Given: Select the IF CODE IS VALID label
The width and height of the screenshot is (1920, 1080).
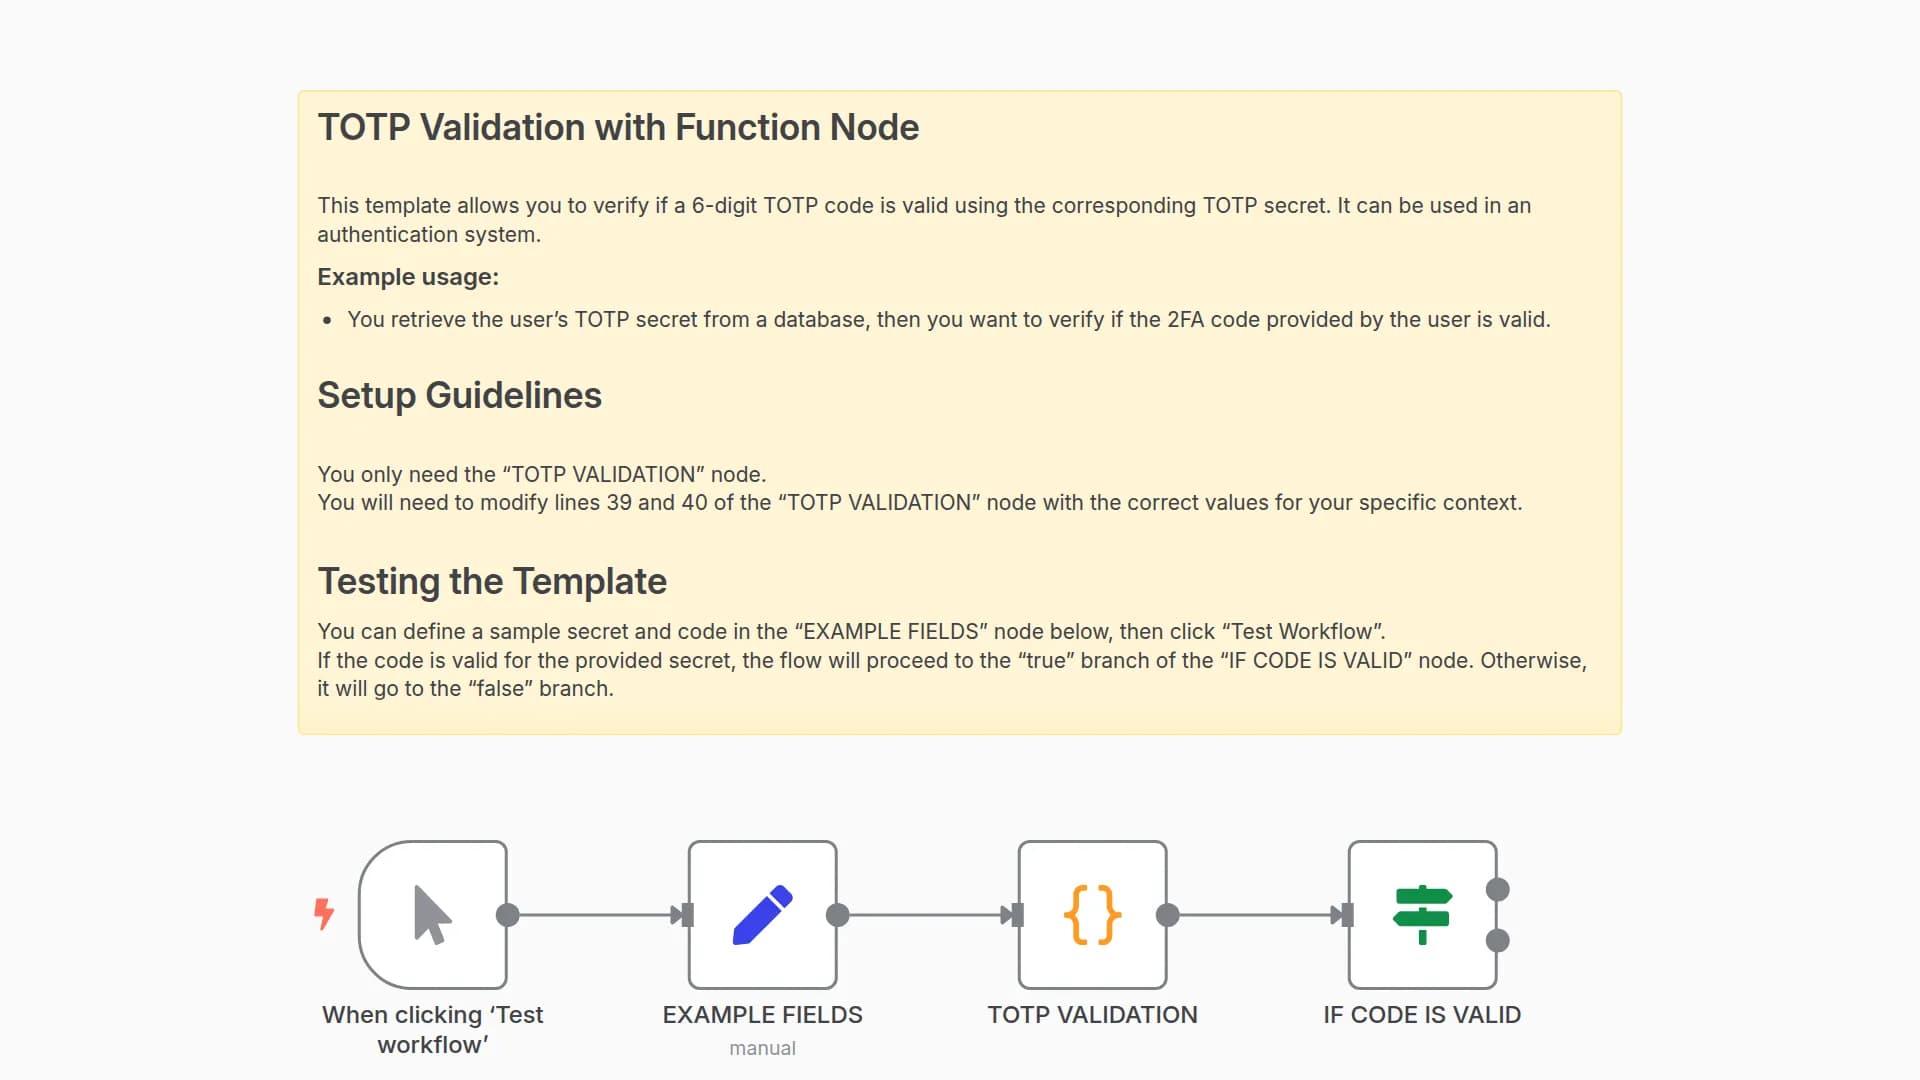Looking at the screenshot, I should (x=1422, y=1014).
